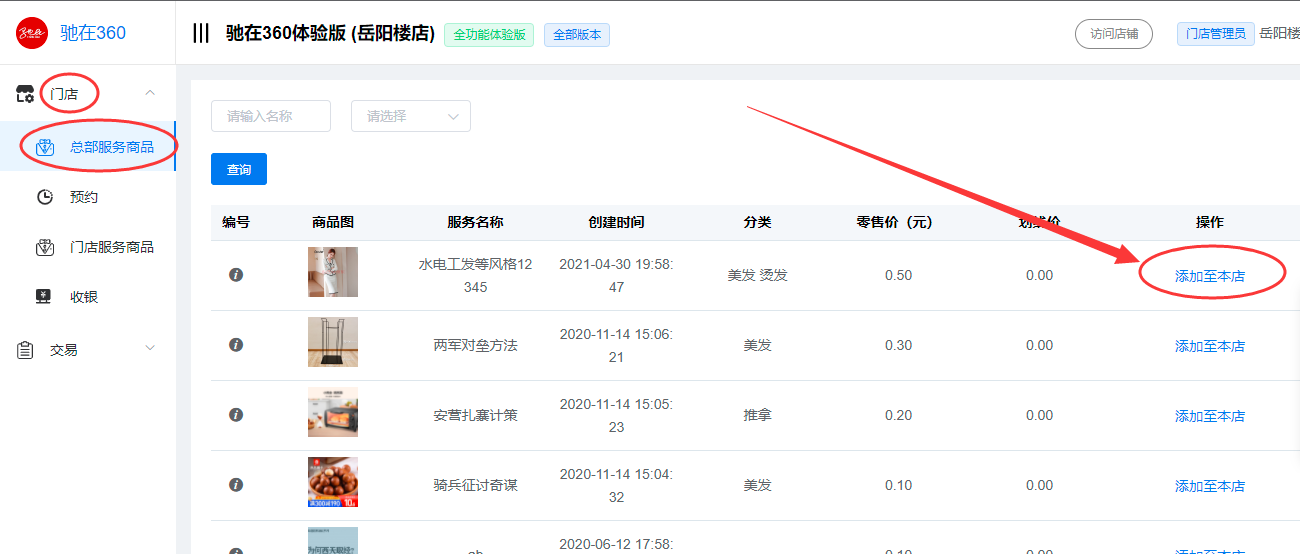Click info icon for 两军对垒方法 row
This screenshot has height=554, width=1300.
(236, 344)
